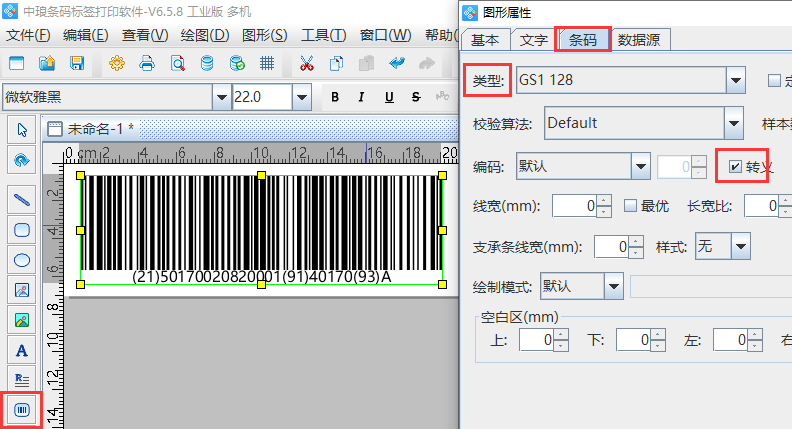
Task: Open the 绘图(D) menu
Action: (x=205, y=35)
